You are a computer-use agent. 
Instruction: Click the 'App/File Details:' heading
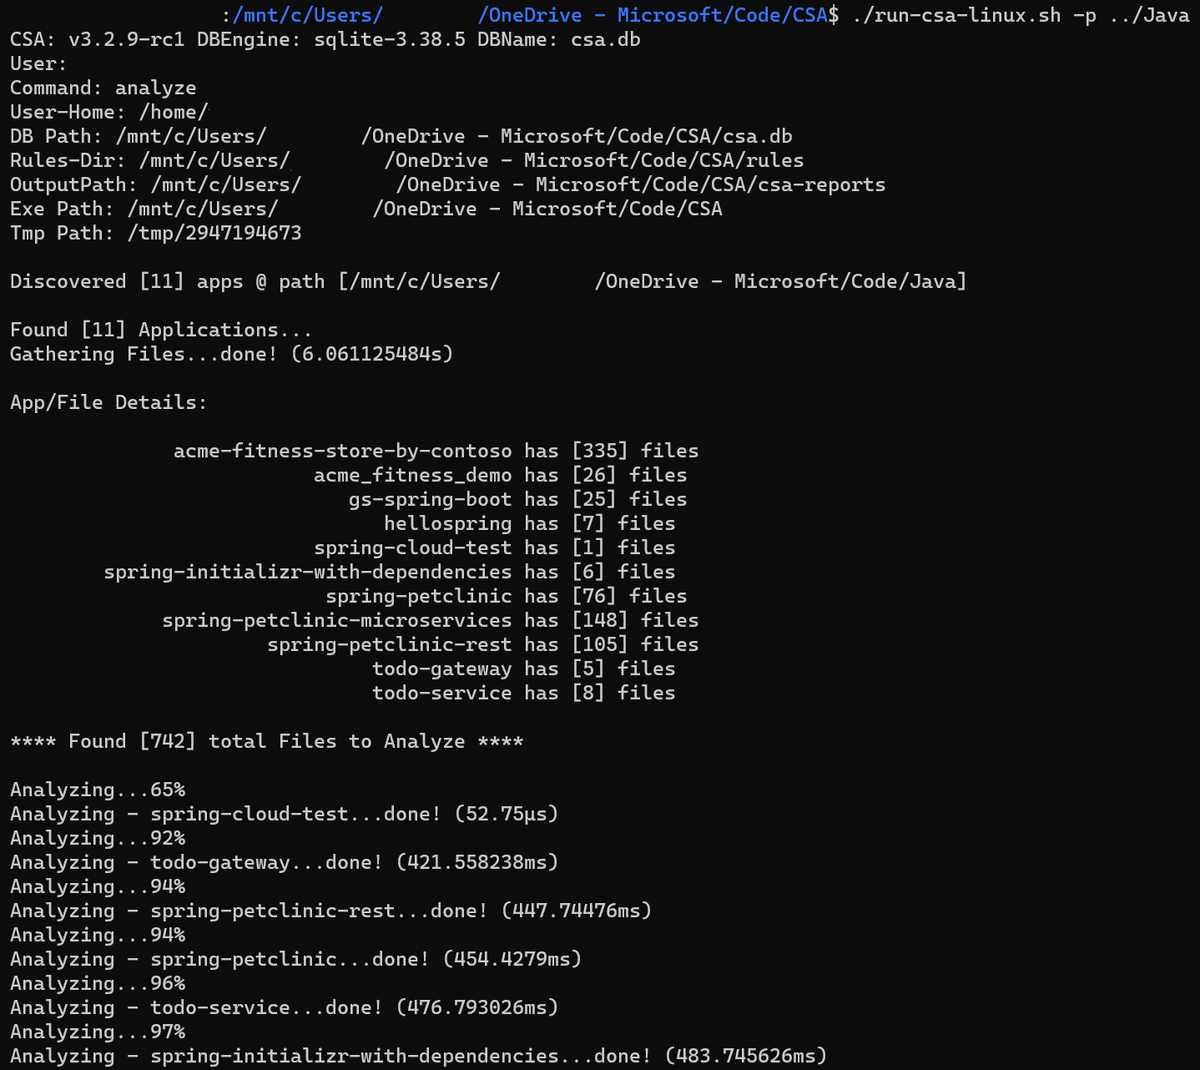tap(108, 402)
